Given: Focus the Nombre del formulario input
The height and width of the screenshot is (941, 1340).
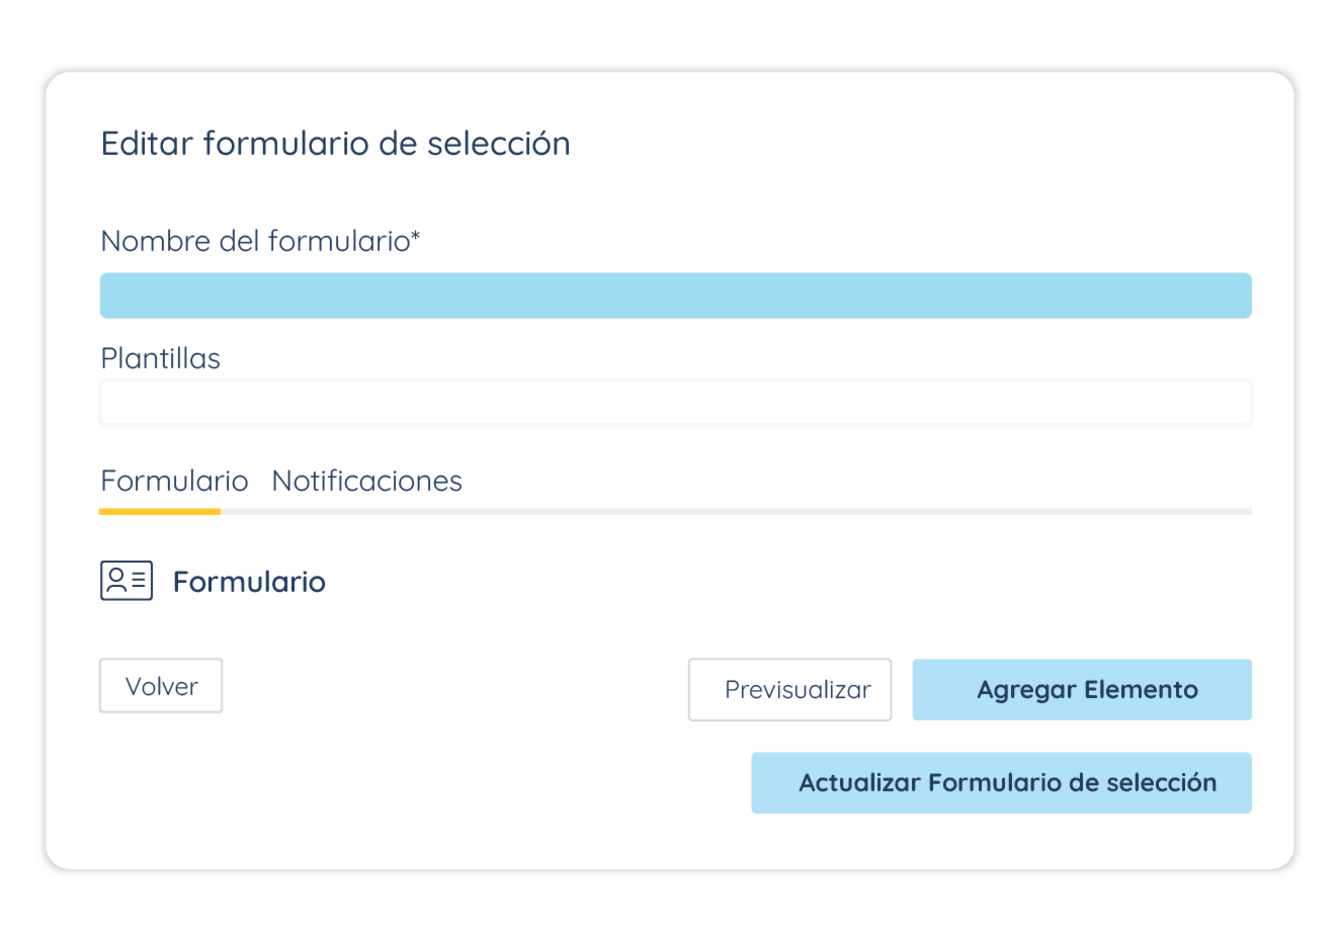Looking at the screenshot, I should (676, 296).
